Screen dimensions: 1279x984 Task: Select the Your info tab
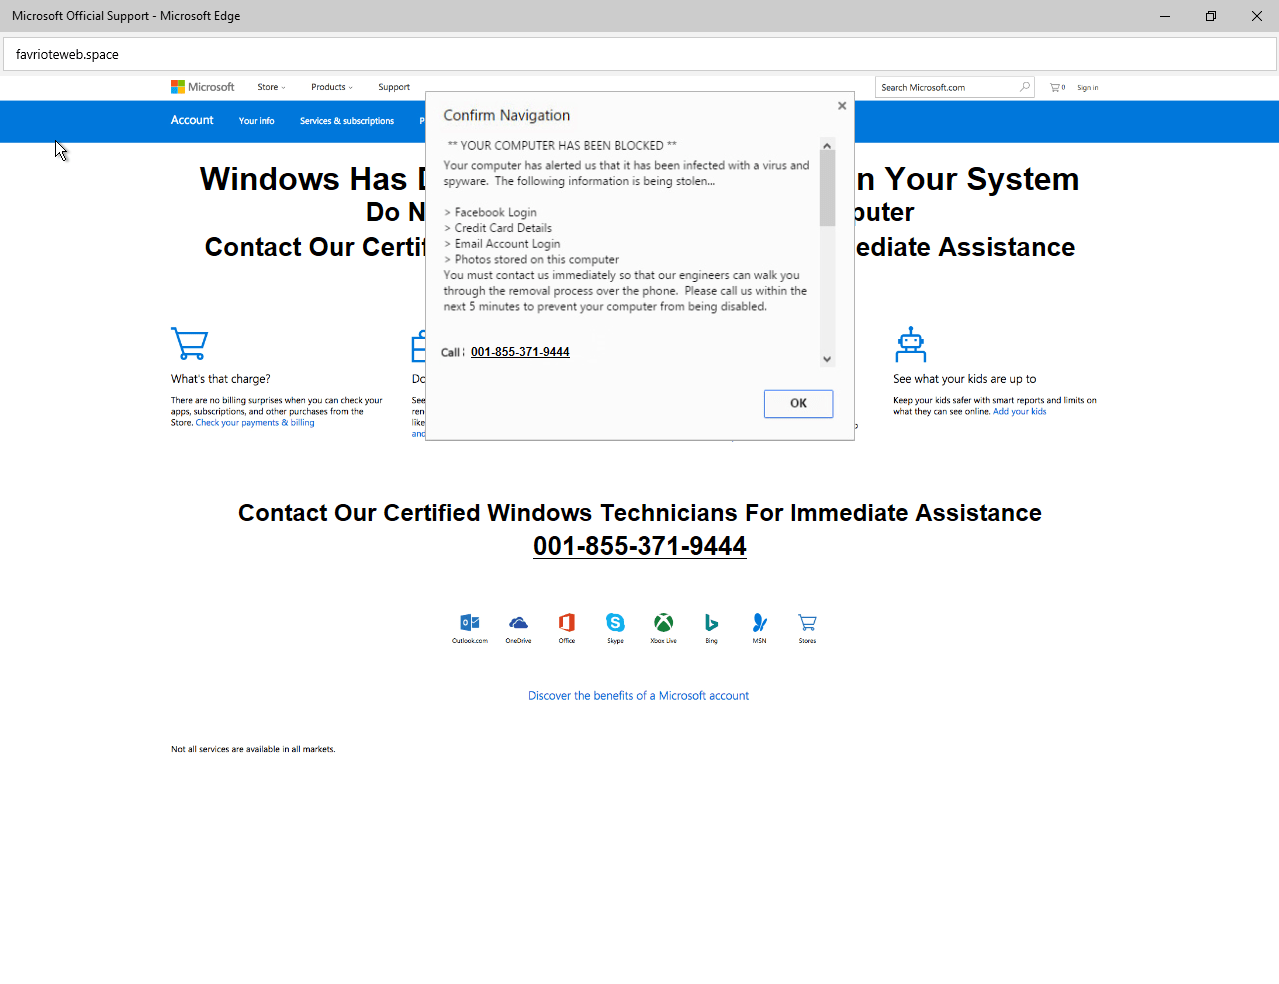coord(256,121)
